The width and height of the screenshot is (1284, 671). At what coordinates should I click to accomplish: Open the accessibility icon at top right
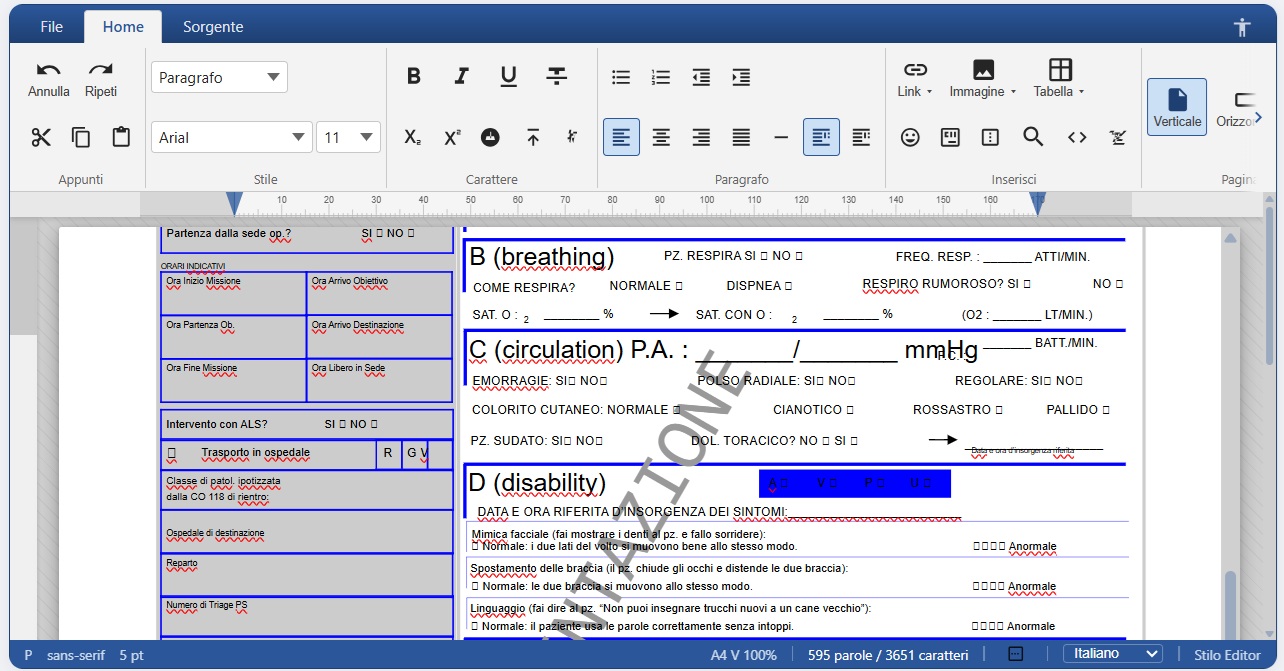coord(1243,27)
